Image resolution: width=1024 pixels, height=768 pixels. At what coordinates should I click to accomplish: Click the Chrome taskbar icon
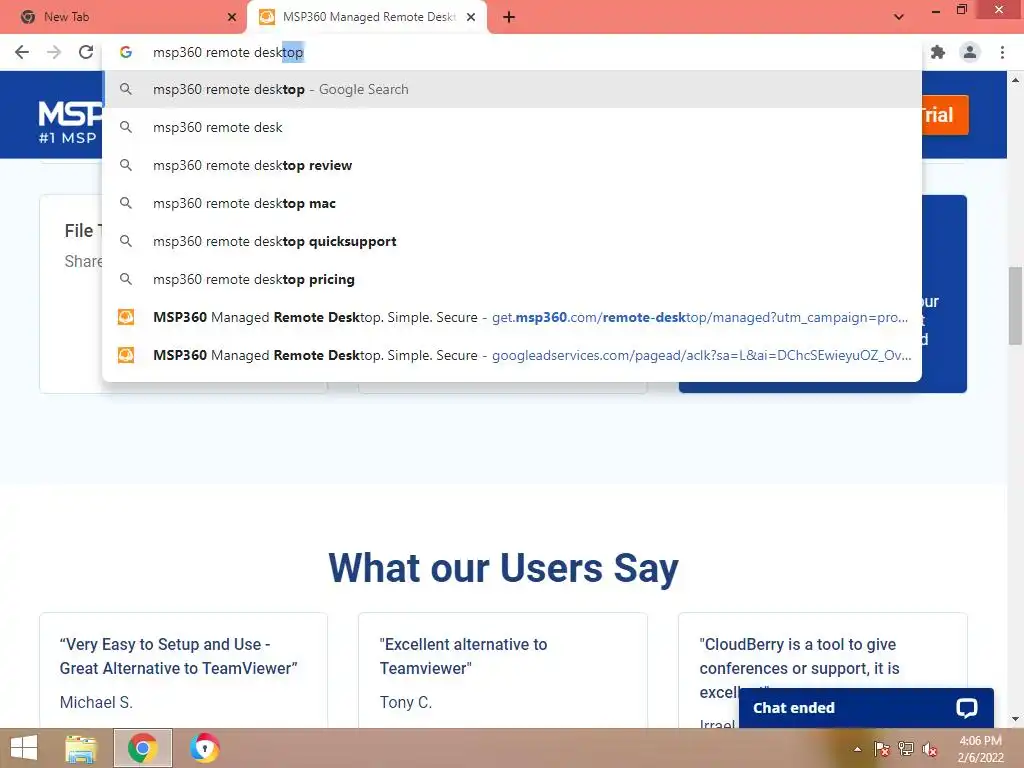point(143,748)
